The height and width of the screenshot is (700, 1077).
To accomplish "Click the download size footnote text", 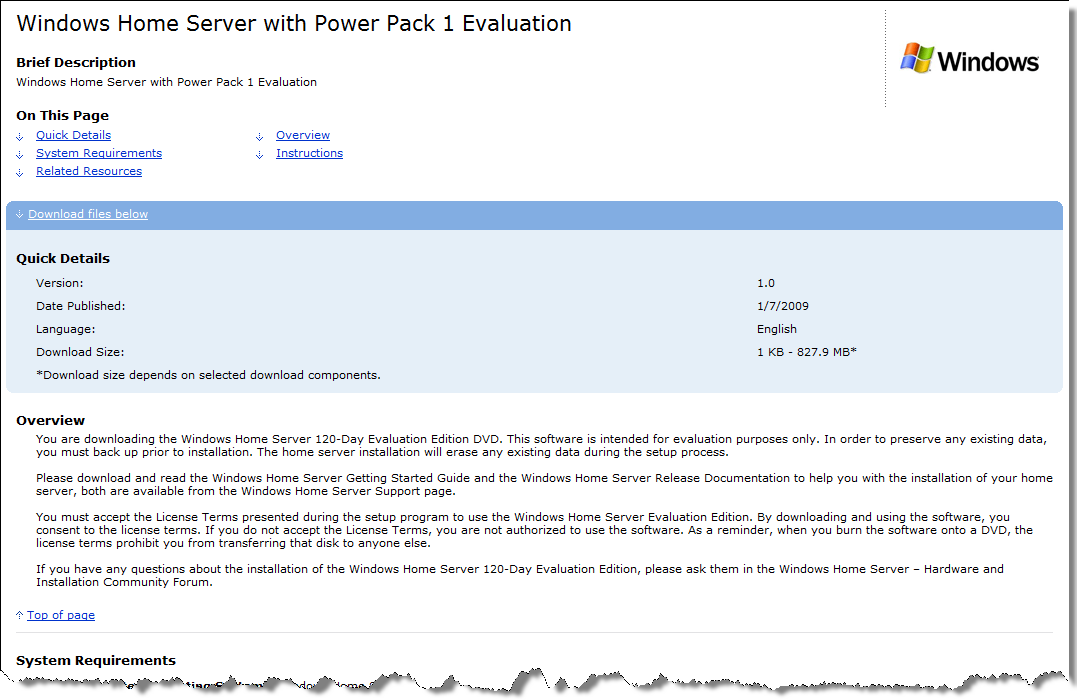I will point(208,375).
